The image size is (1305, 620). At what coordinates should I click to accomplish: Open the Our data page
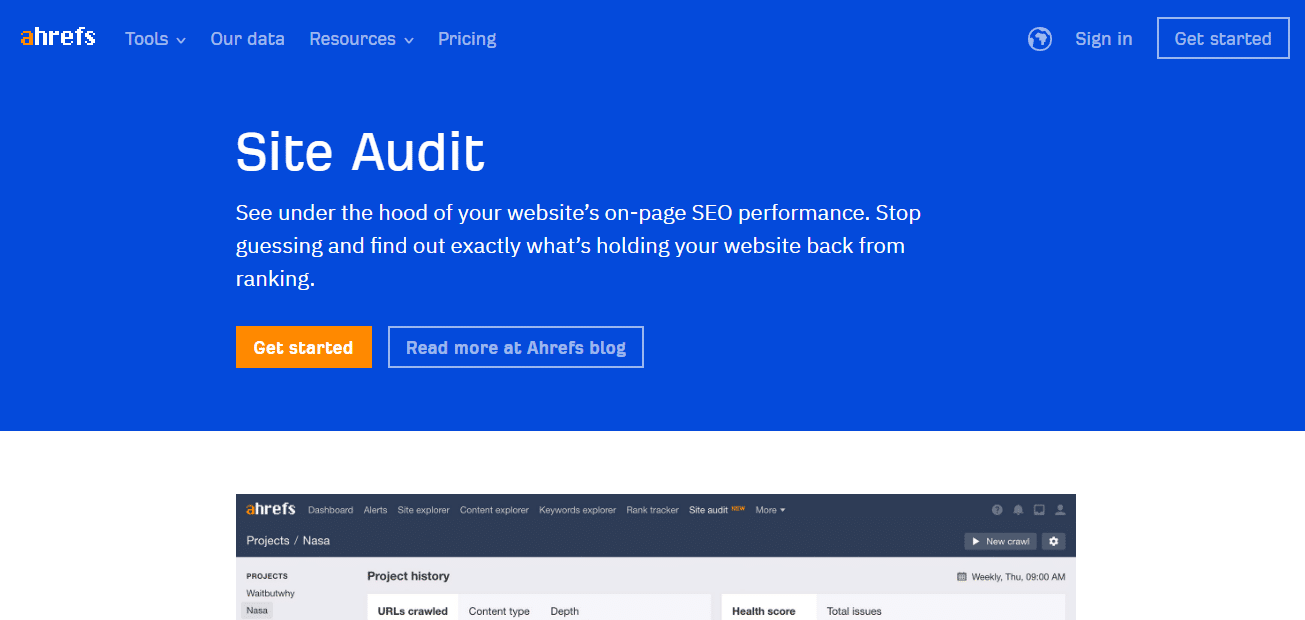click(x=247, y=39)
